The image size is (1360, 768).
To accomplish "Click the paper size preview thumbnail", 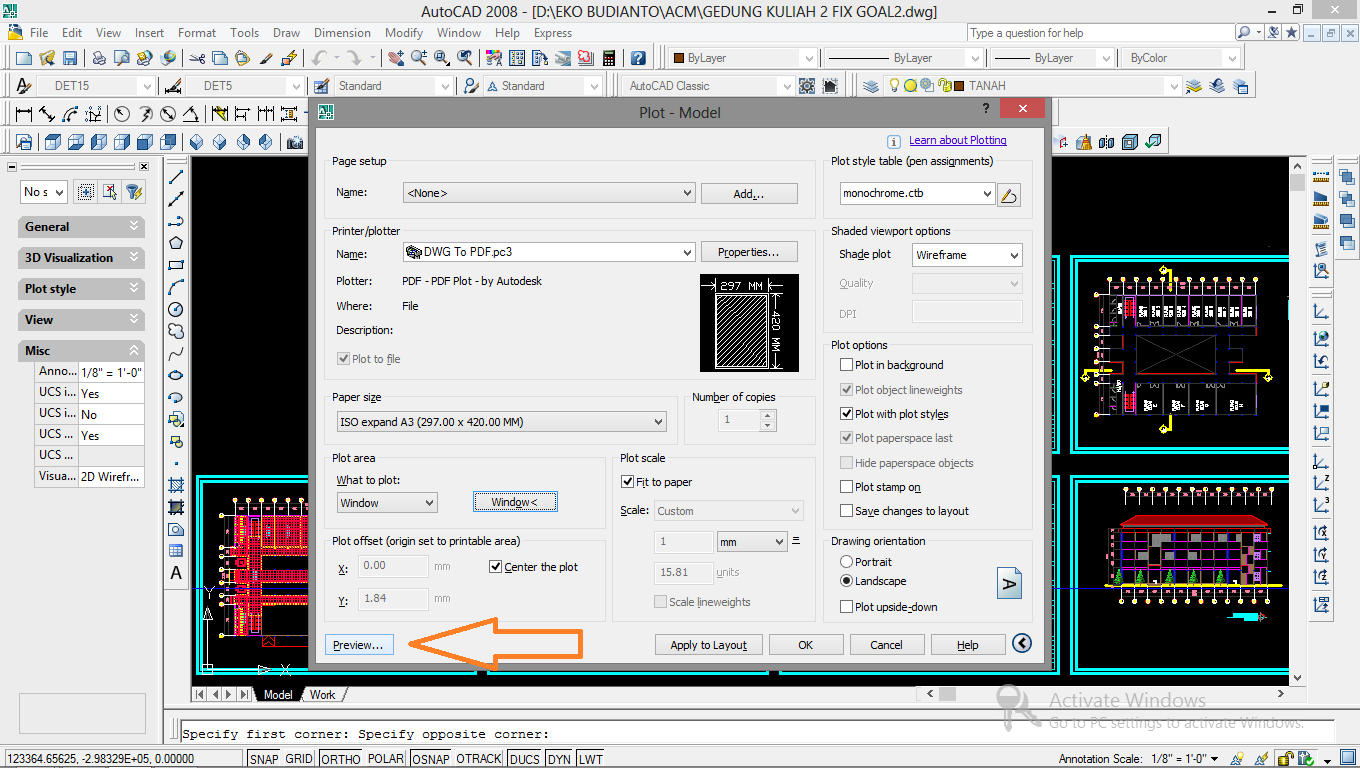I will tap(749, 324).
